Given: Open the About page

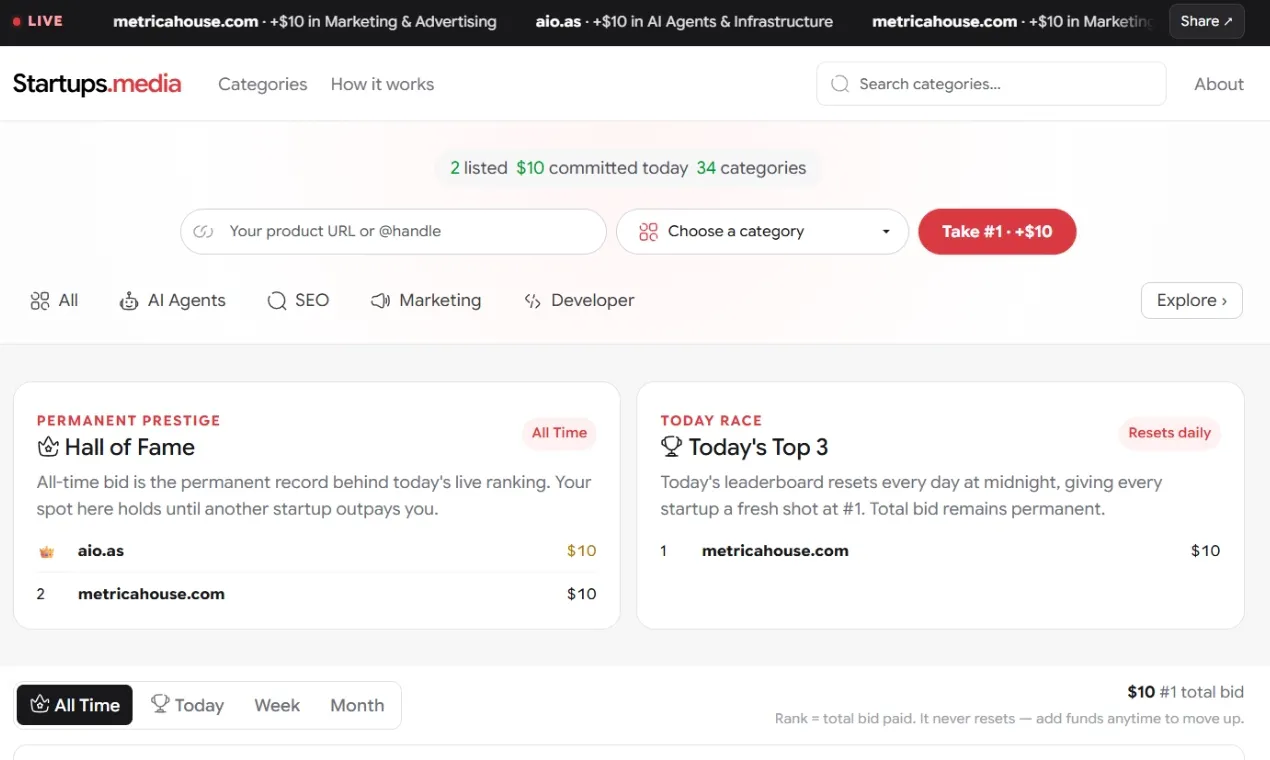Looking at the screenshot, I should (1219, 84).
